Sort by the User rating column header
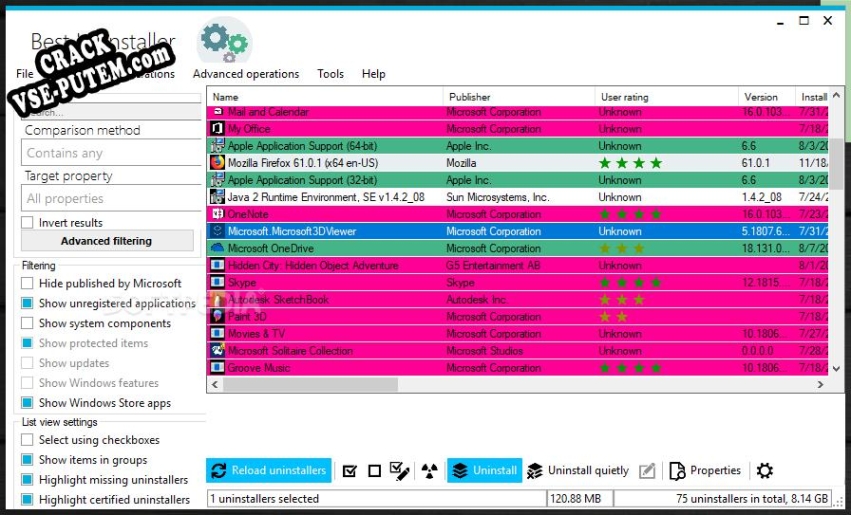The height and width of the screenshot is (515, 851). [666, 97]
